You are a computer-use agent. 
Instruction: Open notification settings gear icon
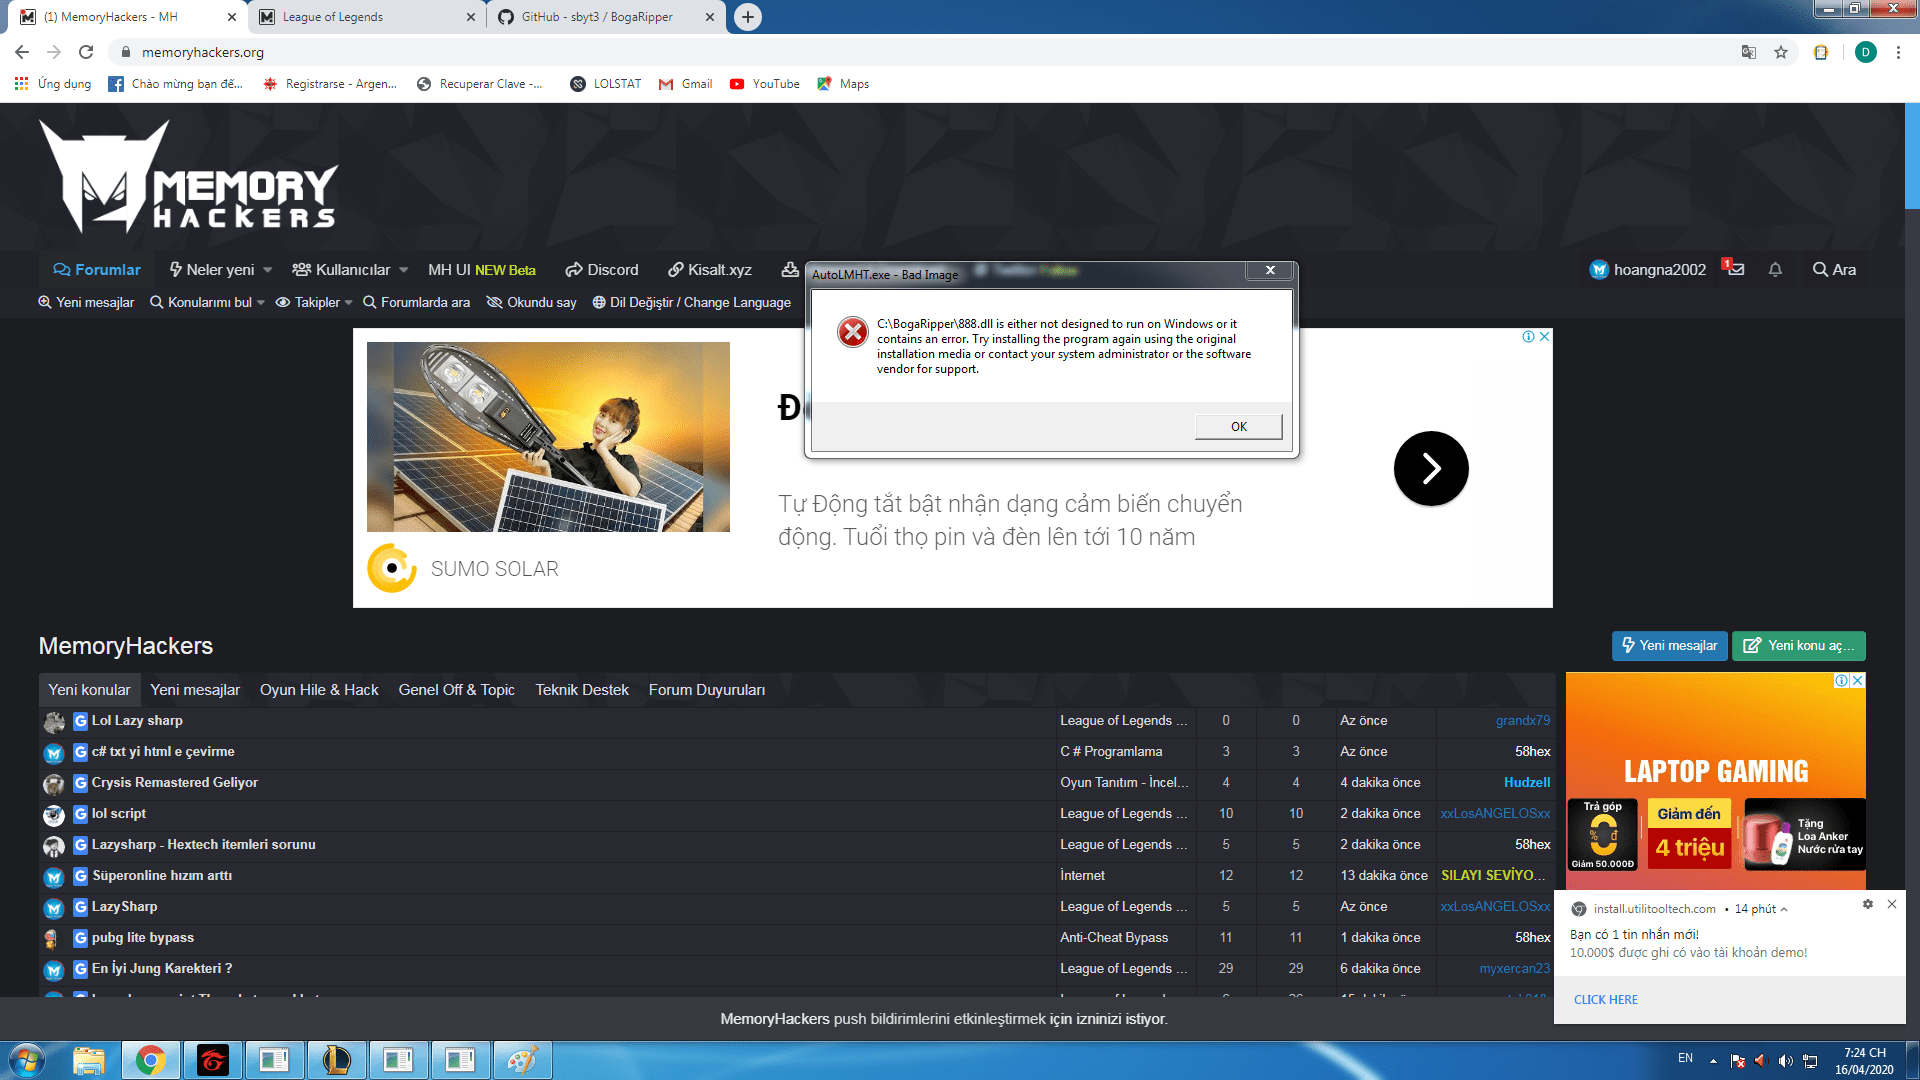pyautogui.click(x=1867, y=904)
